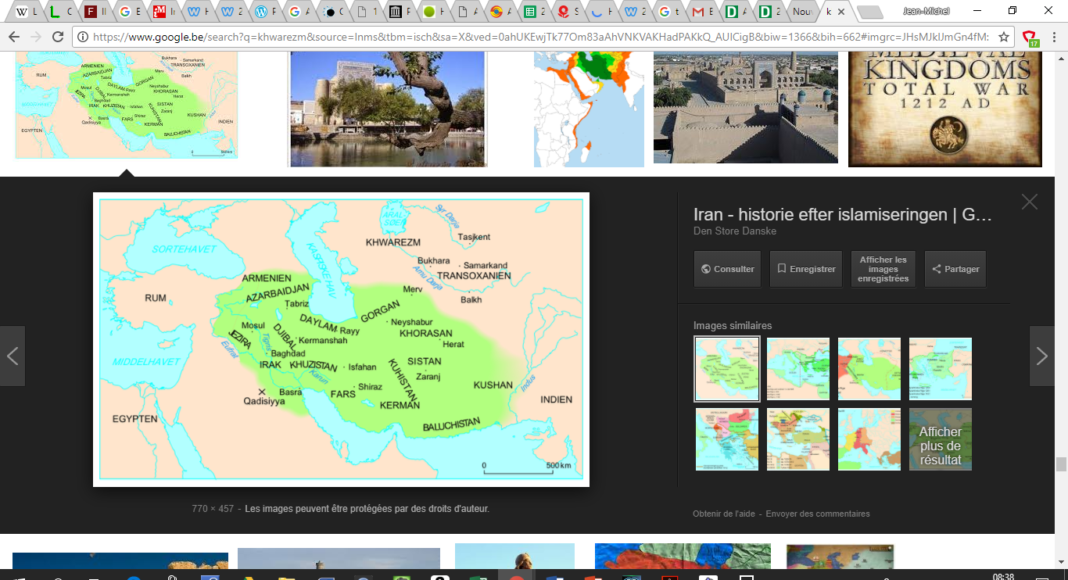Click the Consulter button

click(727, 269)
